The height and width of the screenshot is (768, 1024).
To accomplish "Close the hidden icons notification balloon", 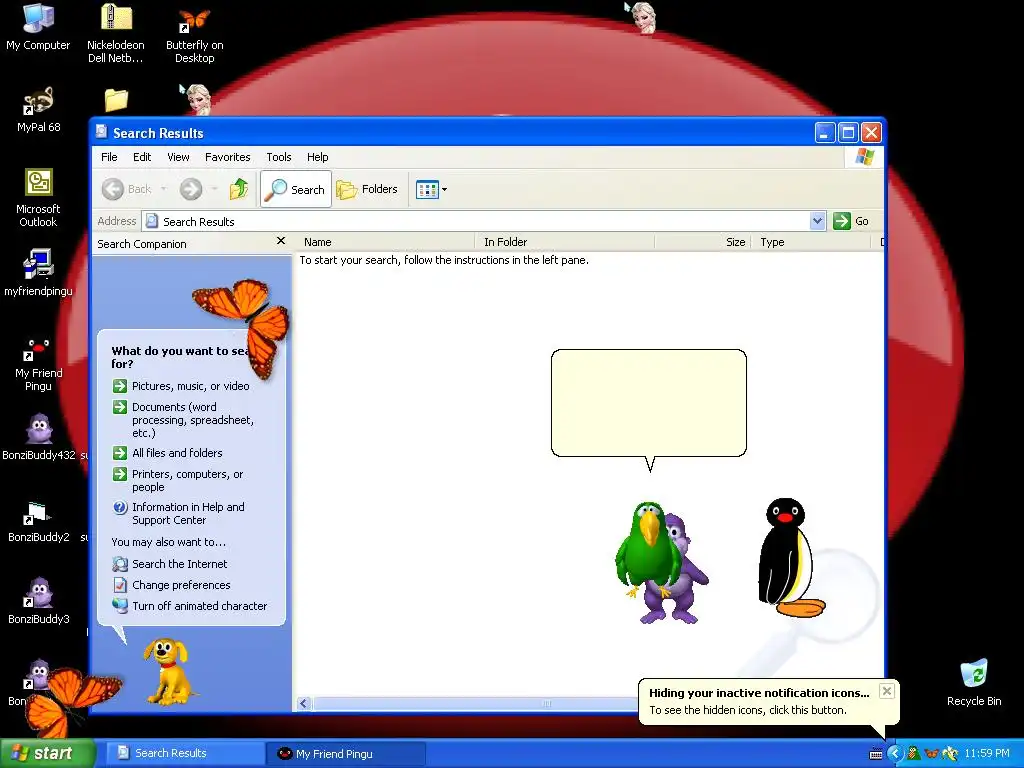I will tap(886, 691).
